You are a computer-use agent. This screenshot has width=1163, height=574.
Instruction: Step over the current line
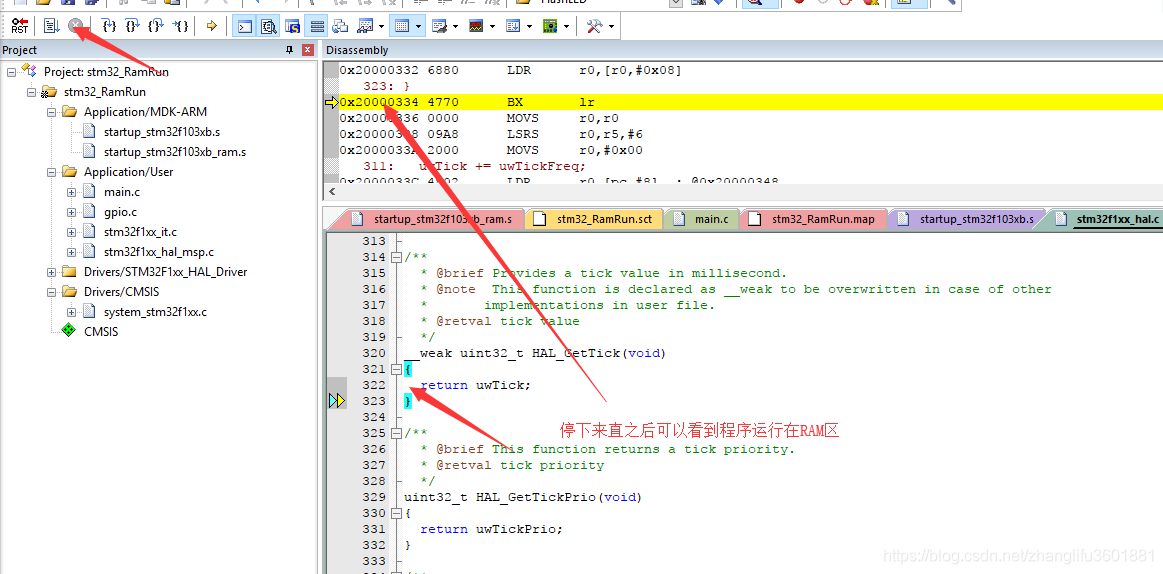pos(133,26)
